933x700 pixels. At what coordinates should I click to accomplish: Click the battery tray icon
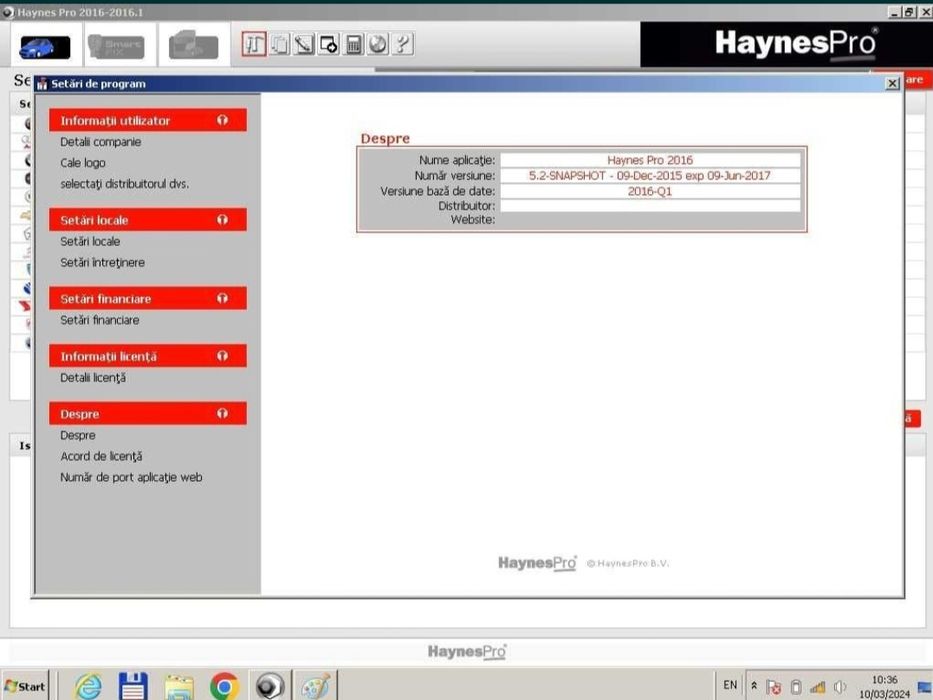(x=796, y=687)
